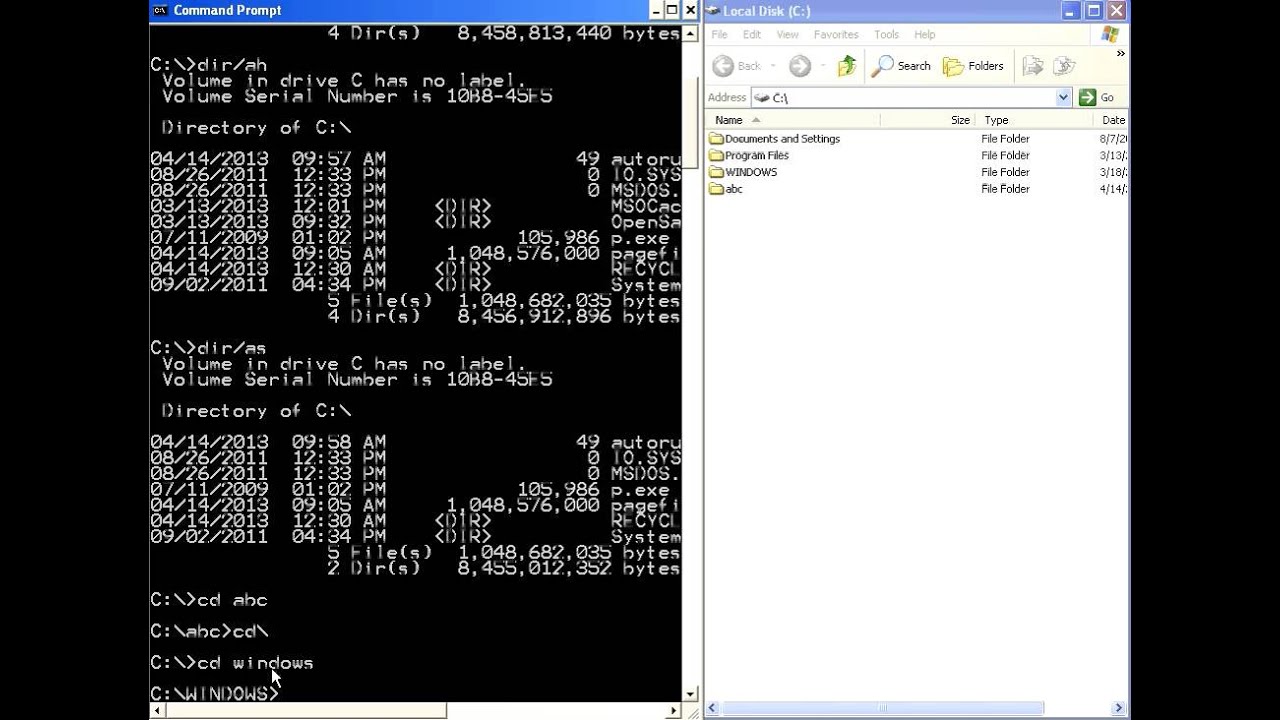The height and width of the screenshot is (720, 1280).
Task: Click the Command Prompt title bar icon
Action: (x=160, y=11)
